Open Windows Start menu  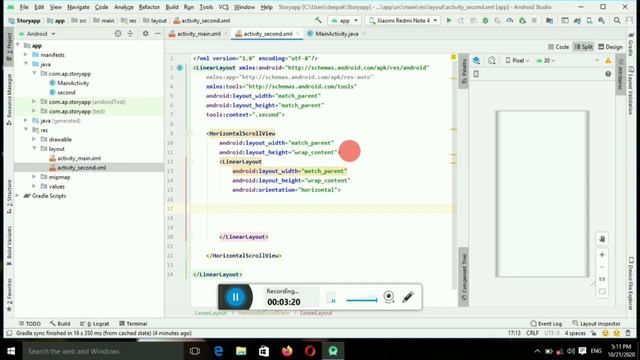point(11,351)
